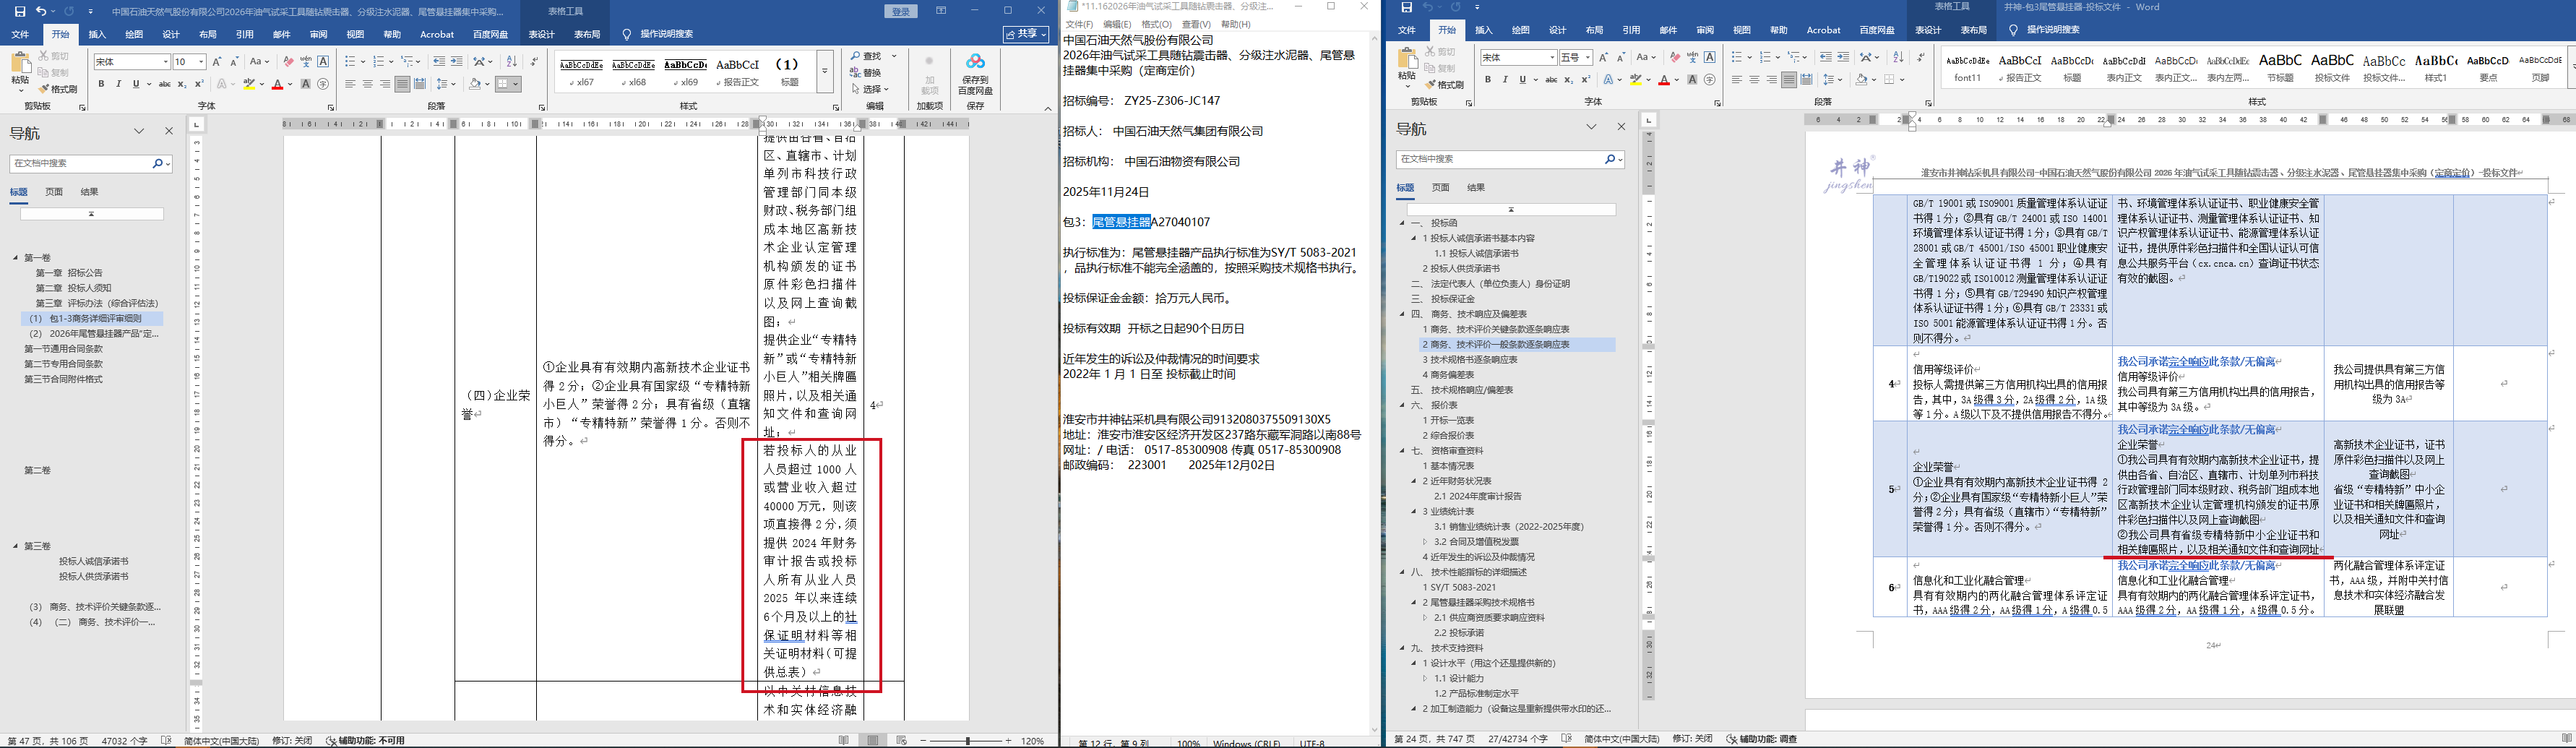Switch to web layout view in left Word status bar
2576x748 pixels.
pyautogui.click(x=901, y=740)
